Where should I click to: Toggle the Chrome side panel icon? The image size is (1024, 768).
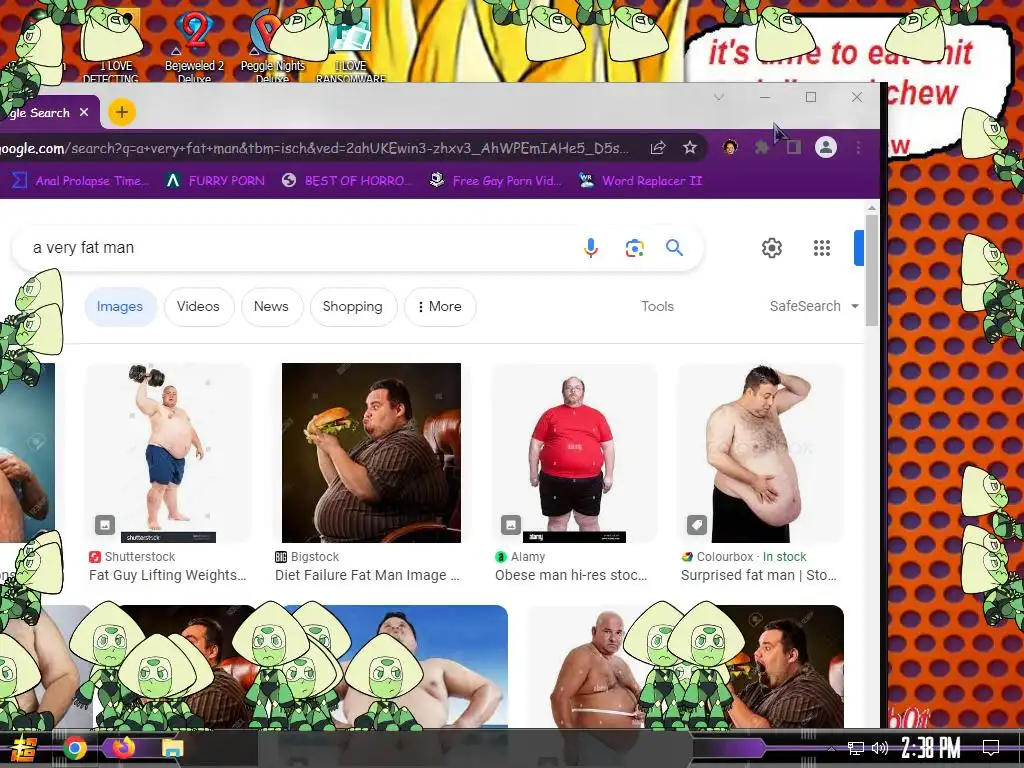[793, 148]
